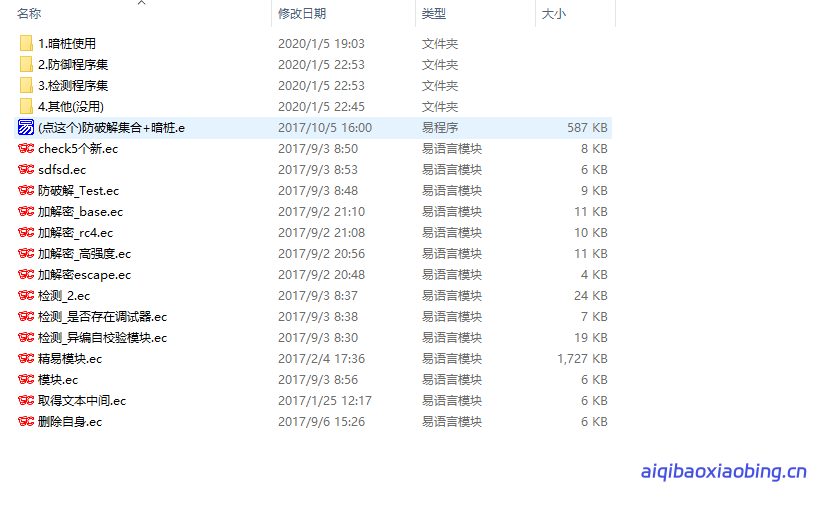
Task: Sort by the 大小 column header
Action: pyautogui.click(x=554, y=14)
